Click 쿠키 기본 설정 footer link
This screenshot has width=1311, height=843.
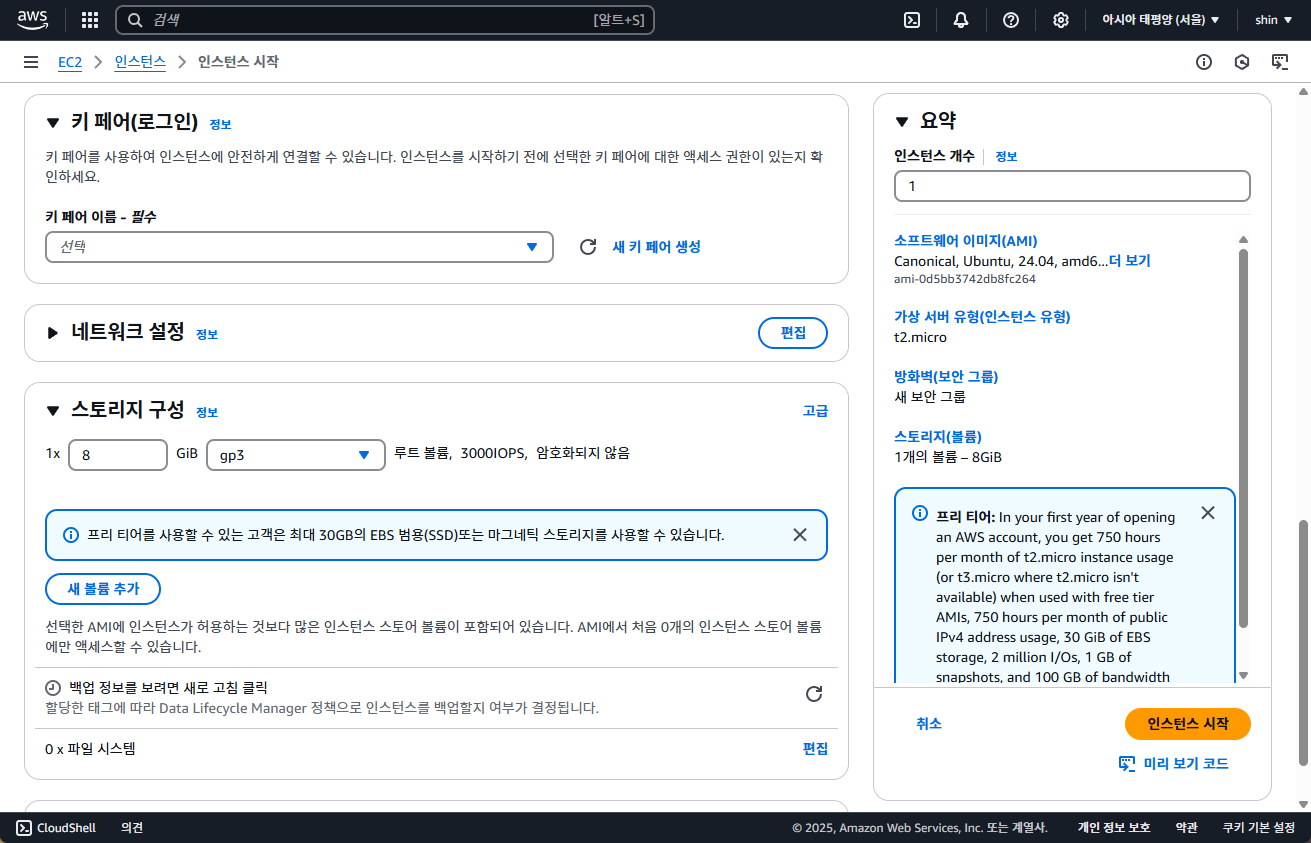pos(1259,828)
